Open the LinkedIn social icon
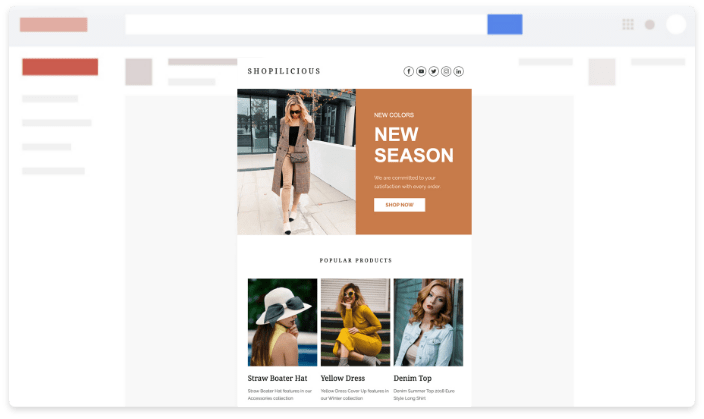Image resolution: width=704 pixels, height=419 pixels. tap(459, 71)
